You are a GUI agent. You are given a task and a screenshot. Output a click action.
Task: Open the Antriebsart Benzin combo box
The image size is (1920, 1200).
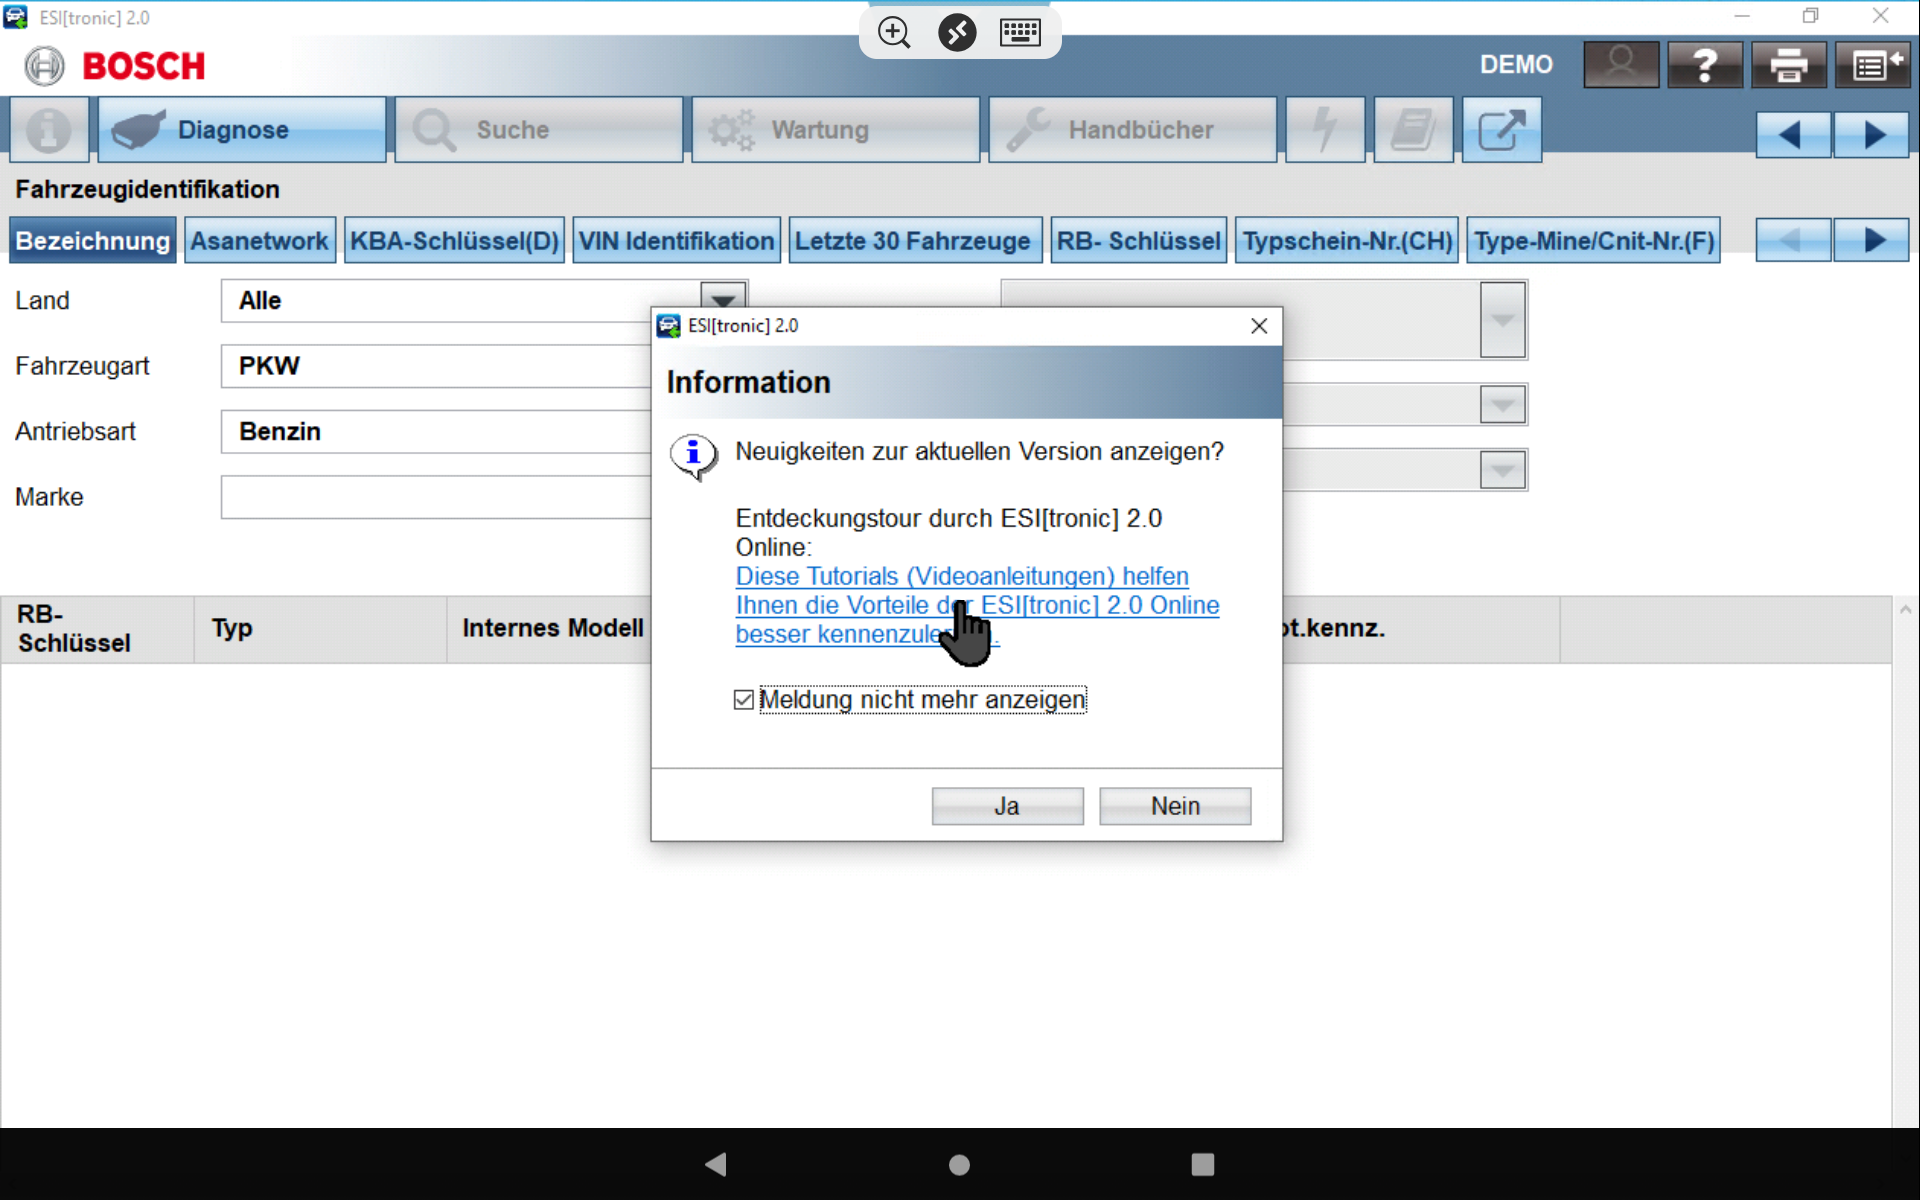436,432
